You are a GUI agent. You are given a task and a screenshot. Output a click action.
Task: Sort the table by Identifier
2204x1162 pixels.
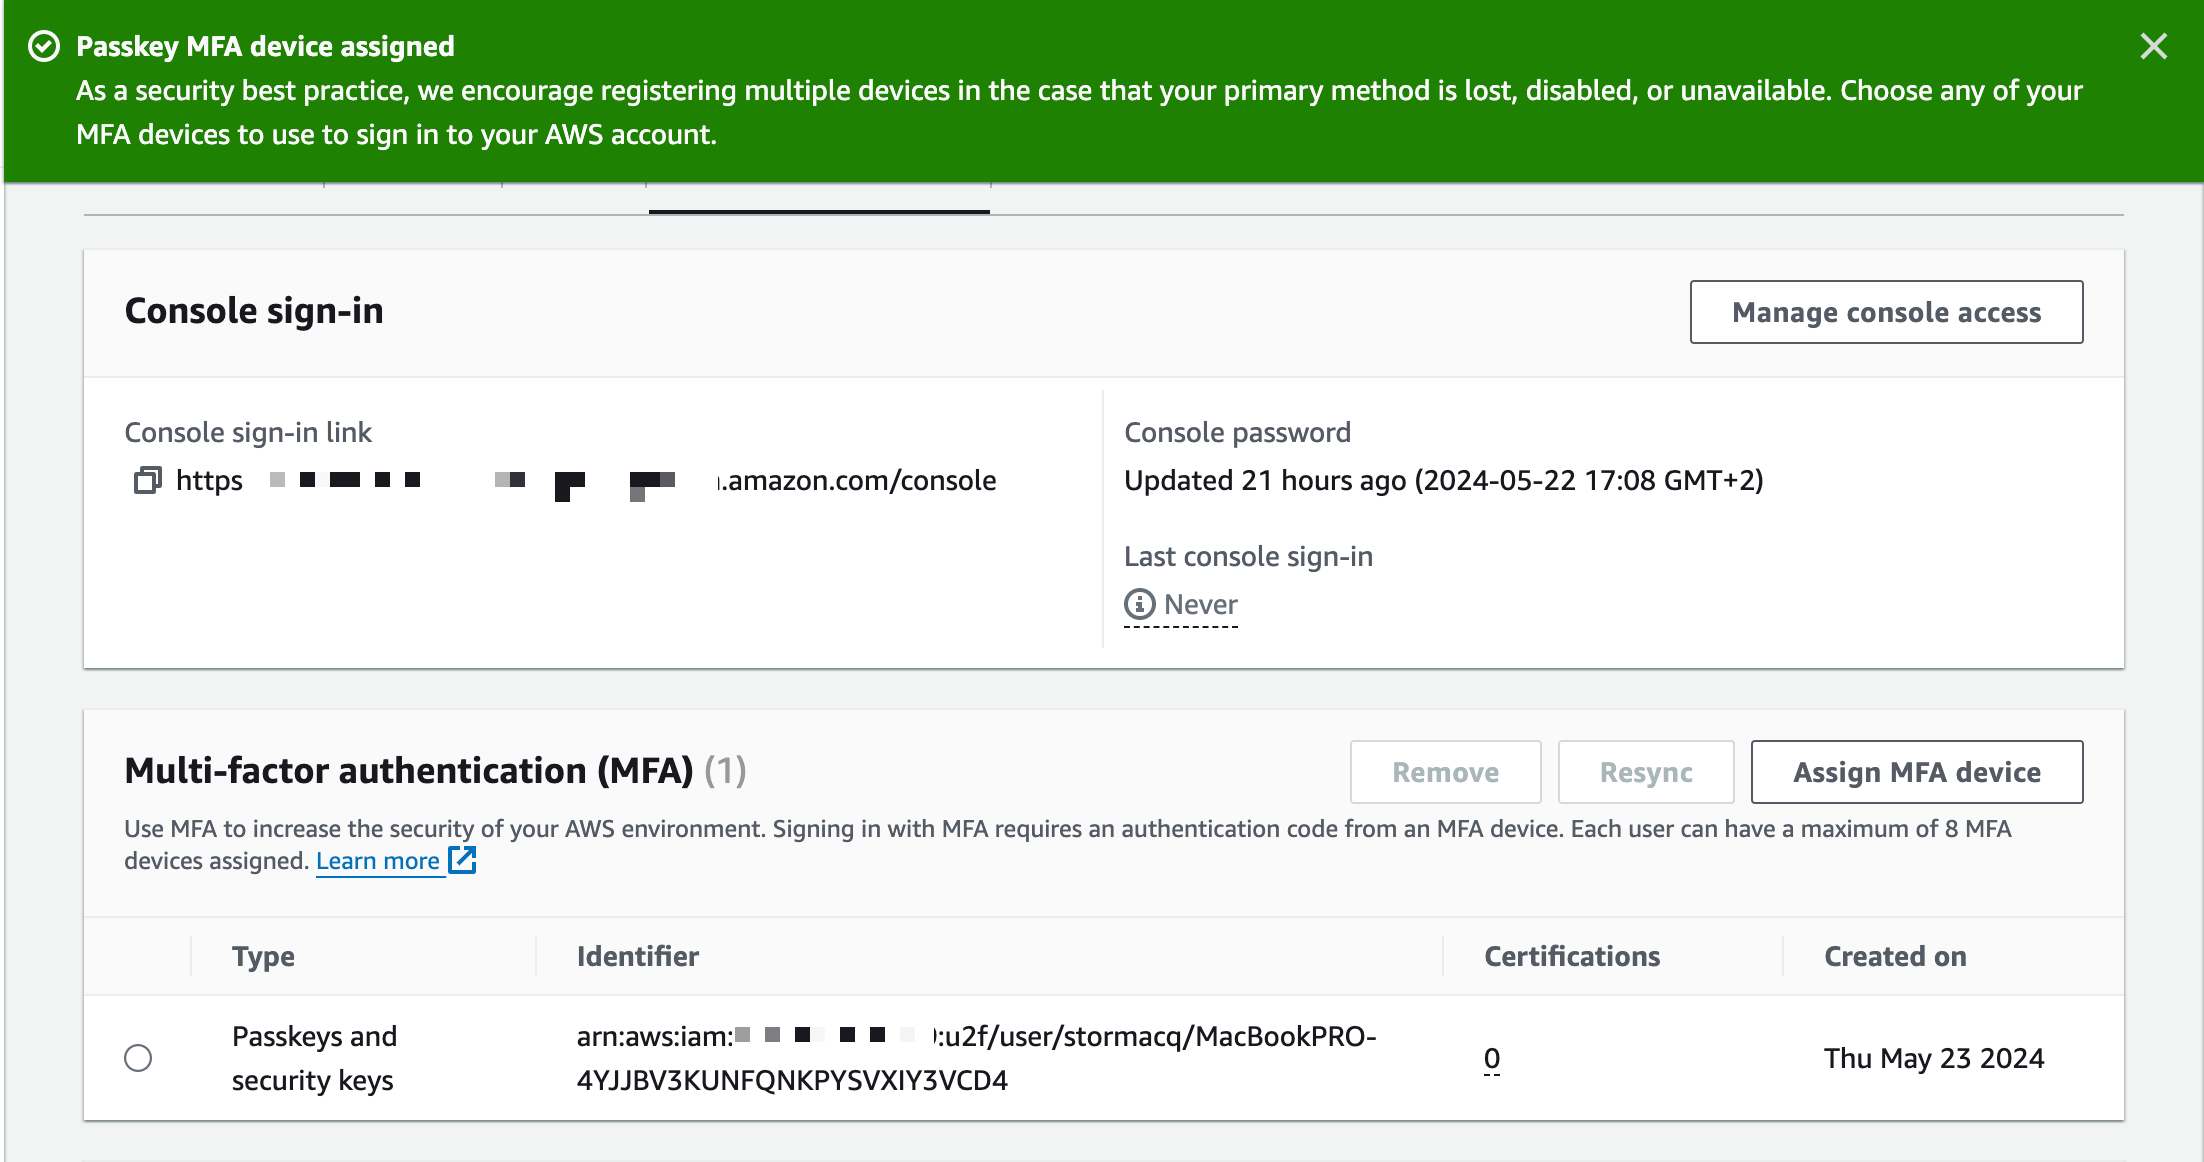[637, 956]
